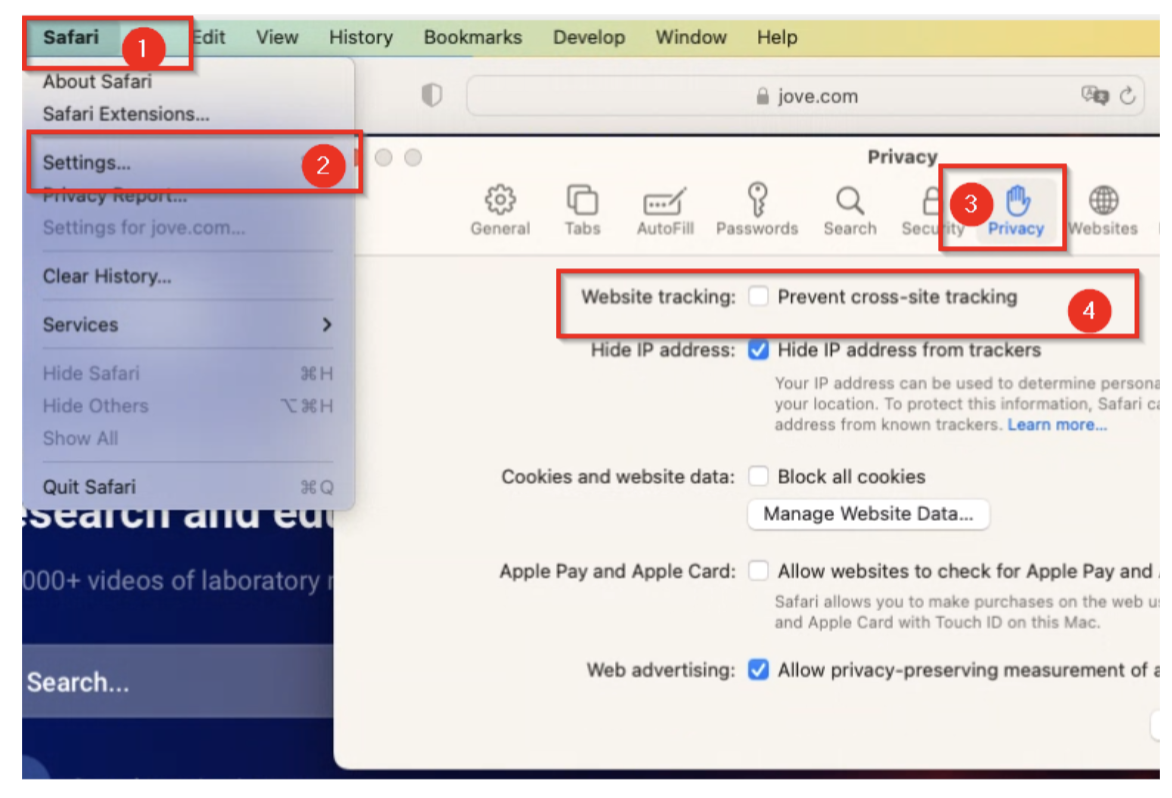Open the Search settings pane
The image size is (1172, 798).
[x=850, y=210]
